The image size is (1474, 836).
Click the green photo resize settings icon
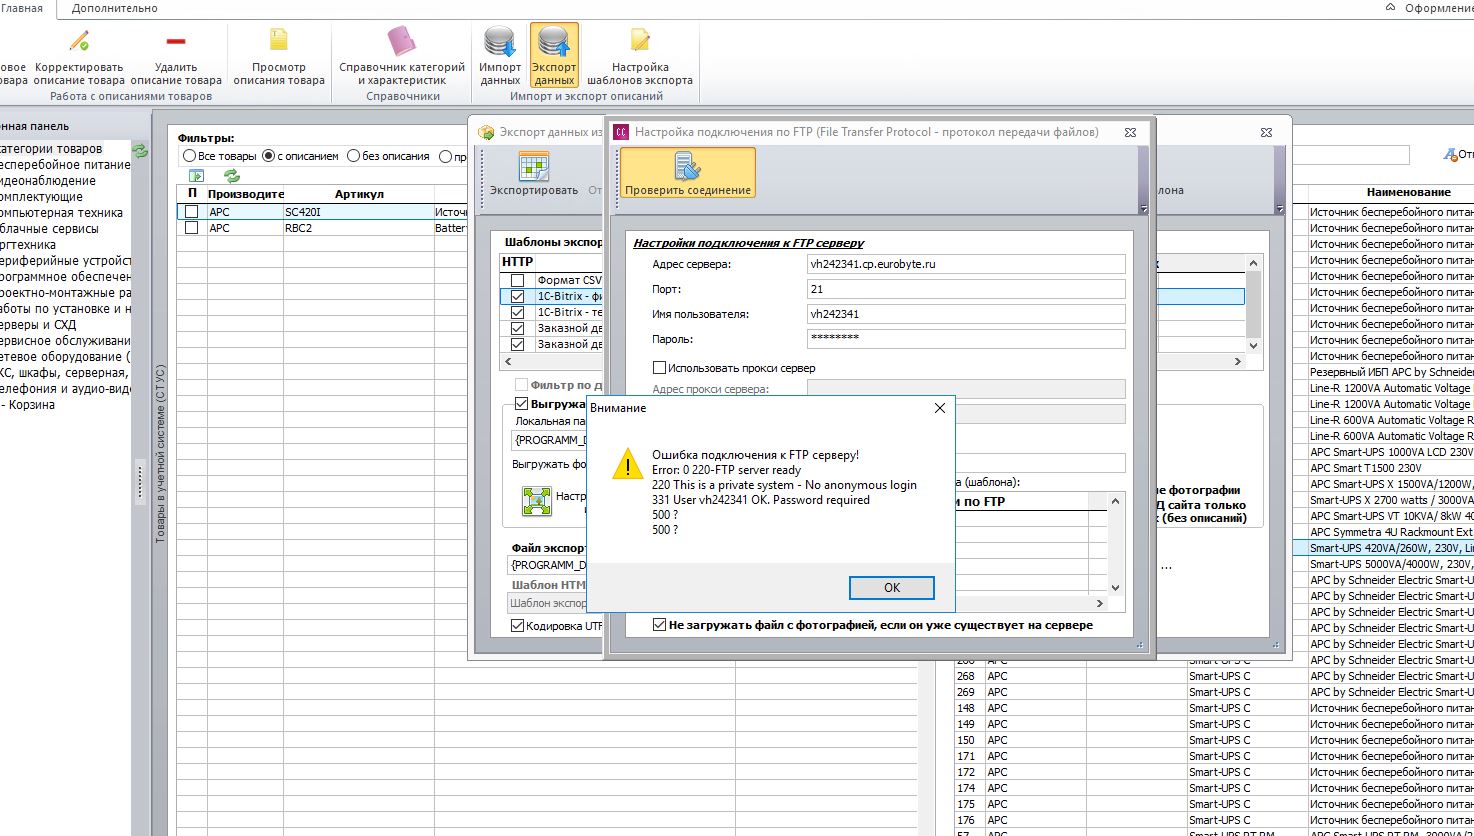point(537,501)
